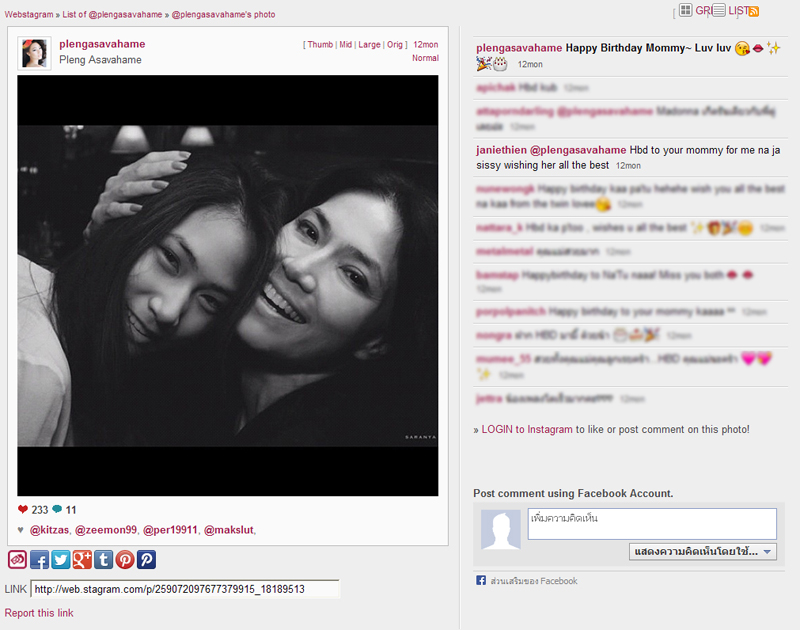Click the copy link chain icon

pos(17,560)
